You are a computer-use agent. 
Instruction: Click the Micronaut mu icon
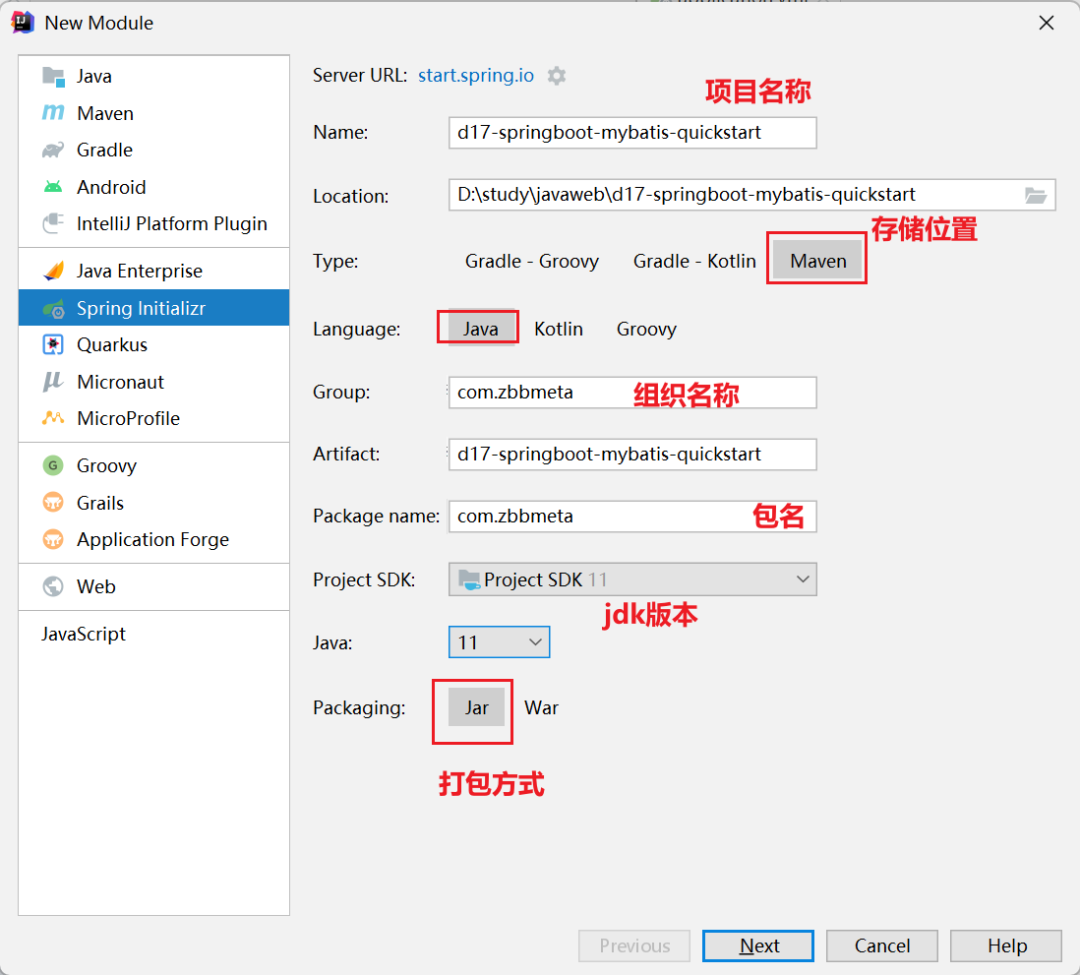[x=53, y=381]
